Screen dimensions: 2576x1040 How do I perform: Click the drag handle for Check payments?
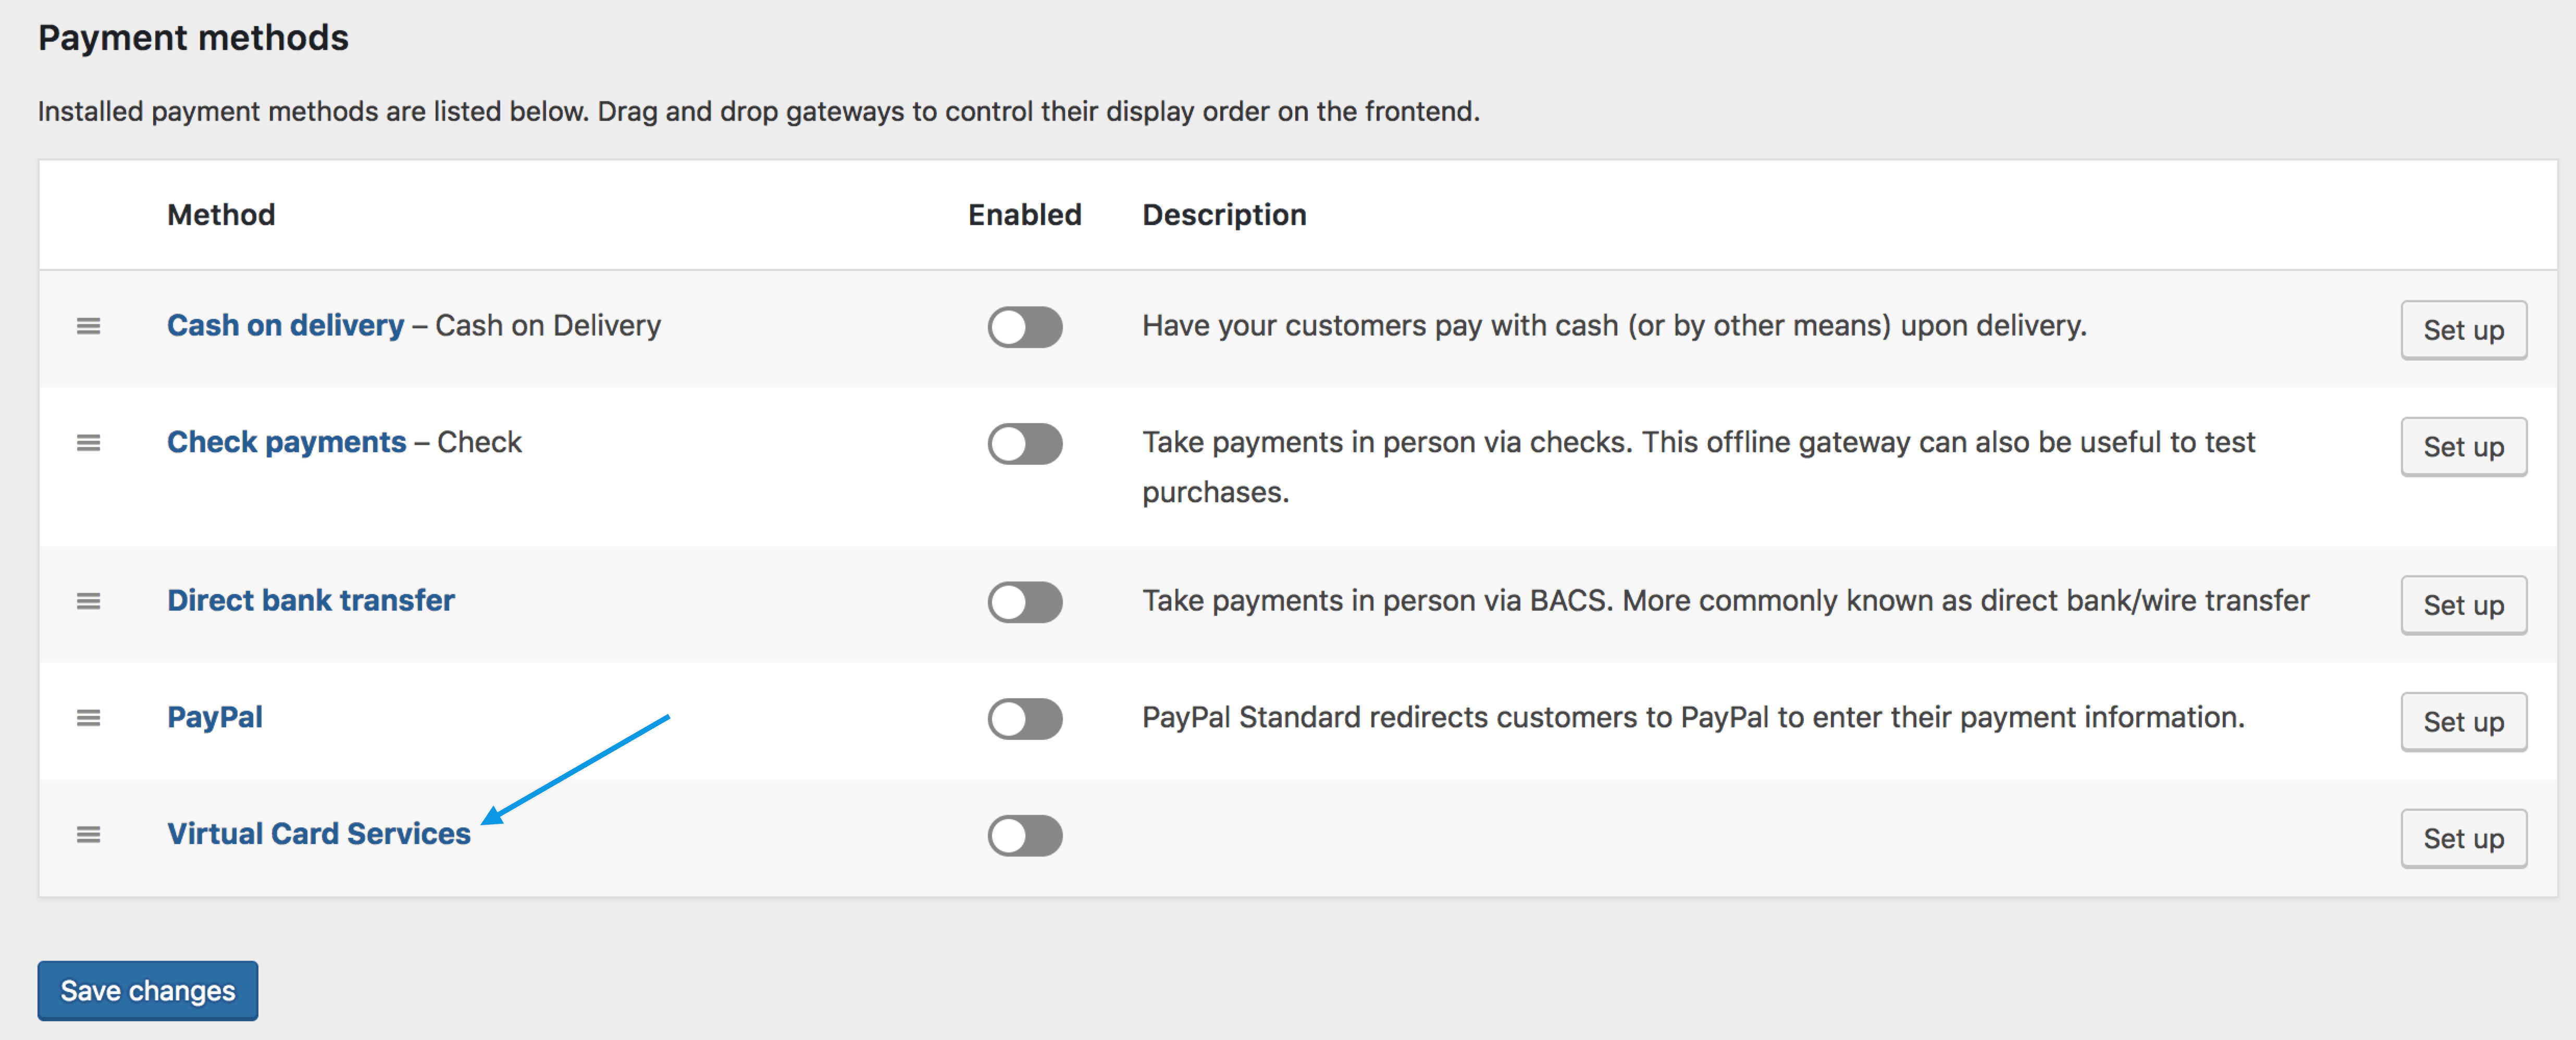click(x=88, y=443)
